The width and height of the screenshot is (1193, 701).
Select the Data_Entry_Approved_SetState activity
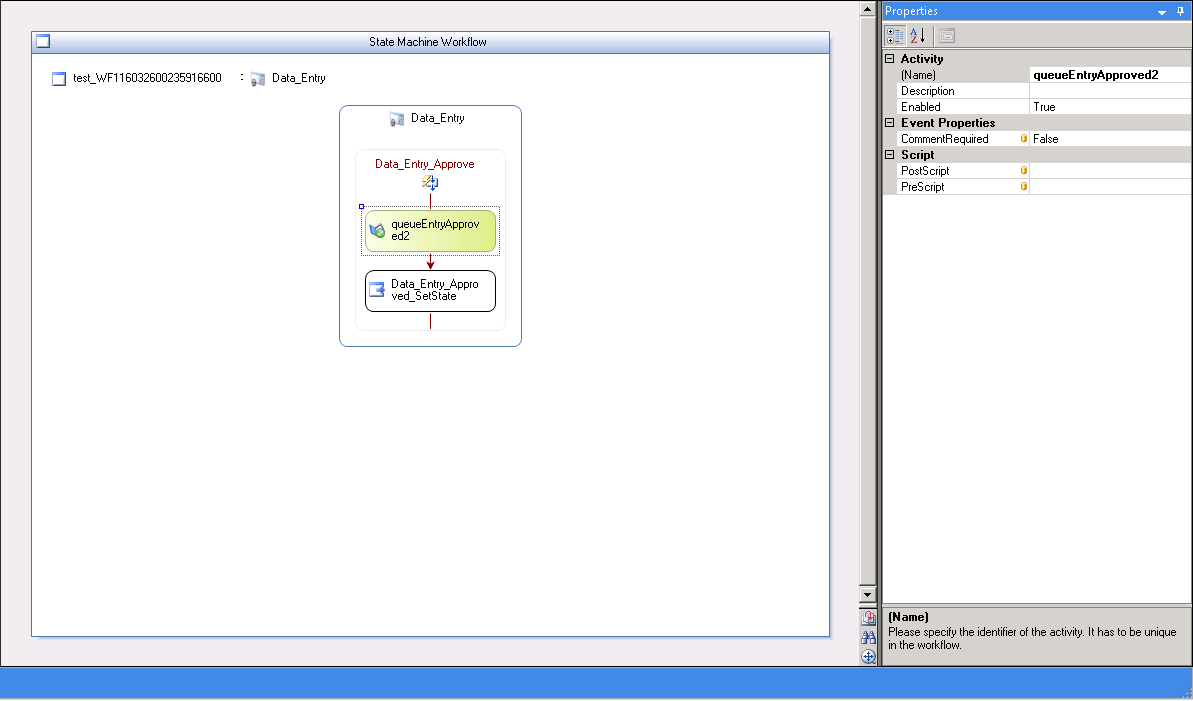[x=430, y=290]
